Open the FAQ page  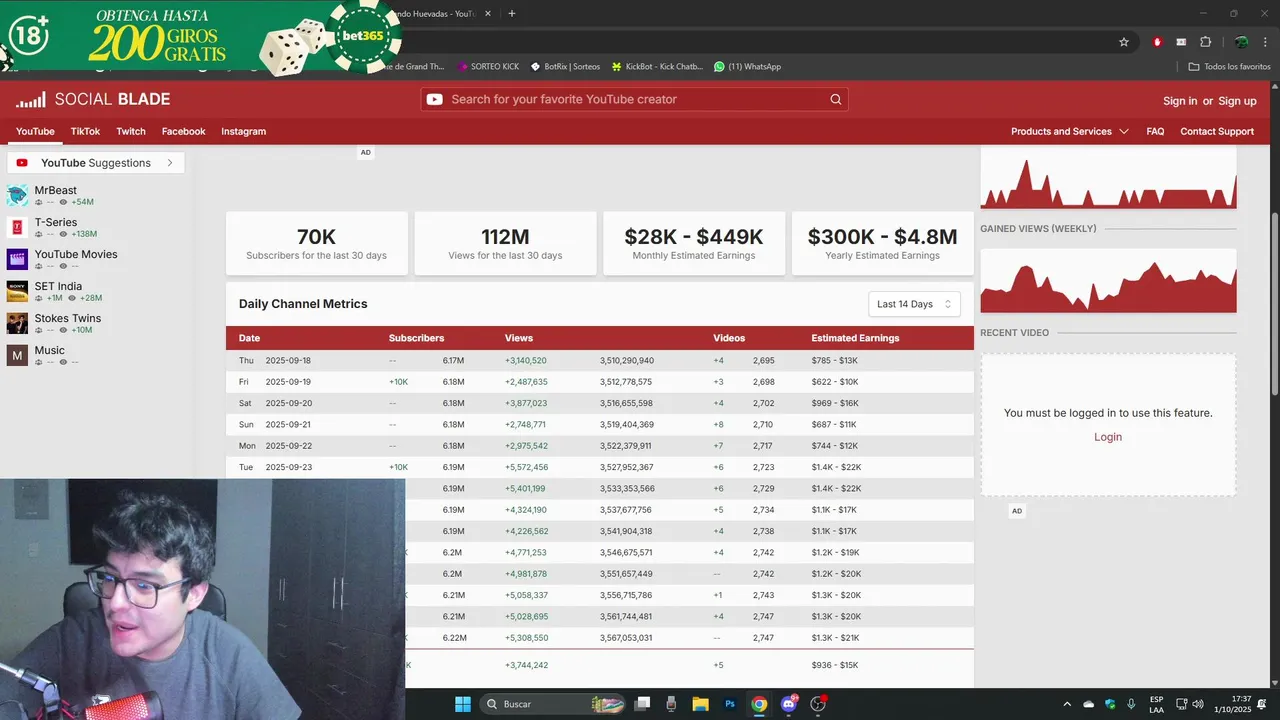coord(1155,131)
